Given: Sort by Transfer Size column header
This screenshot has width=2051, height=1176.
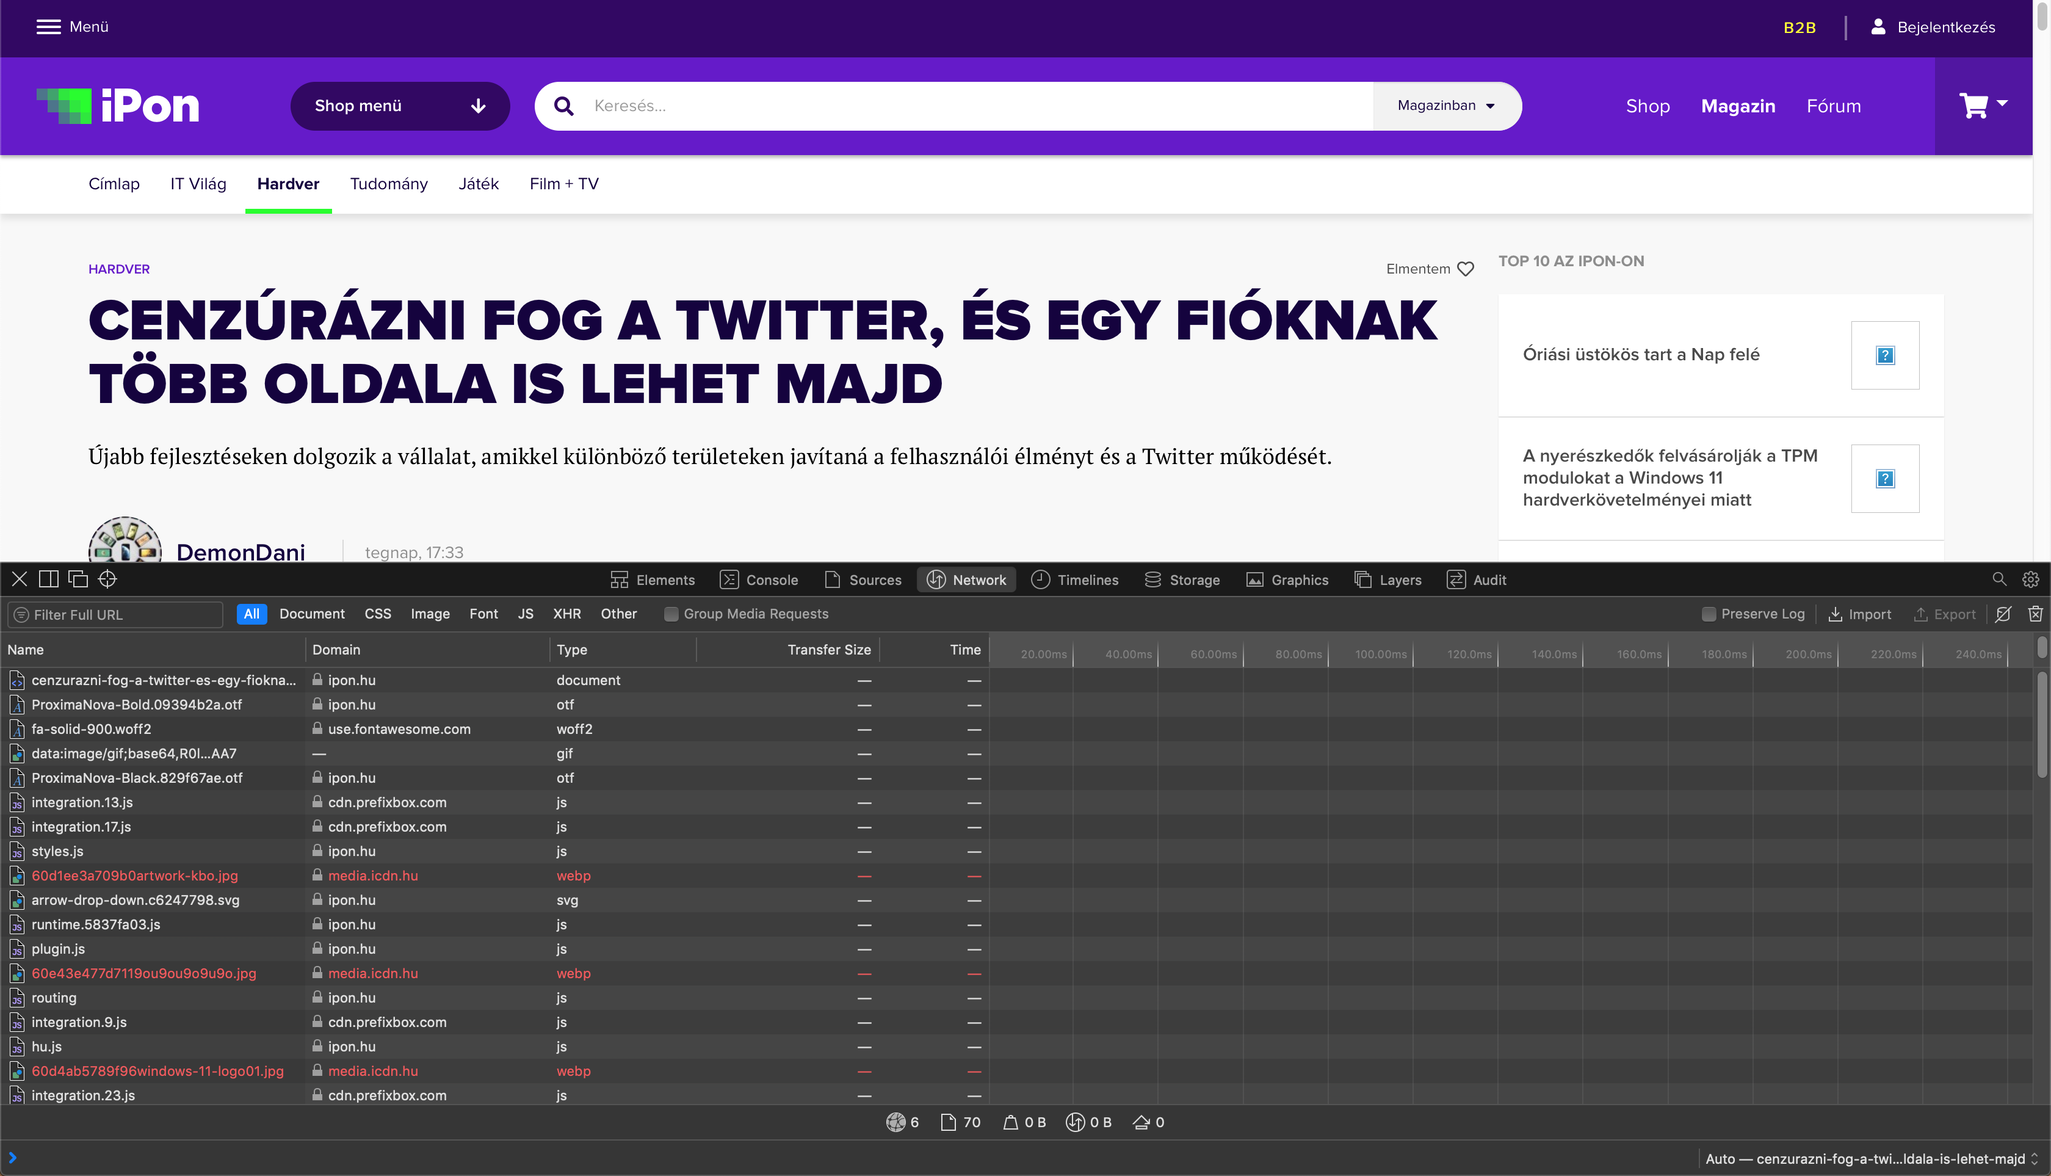Looking at the screenshot, I should pos(829,650).
